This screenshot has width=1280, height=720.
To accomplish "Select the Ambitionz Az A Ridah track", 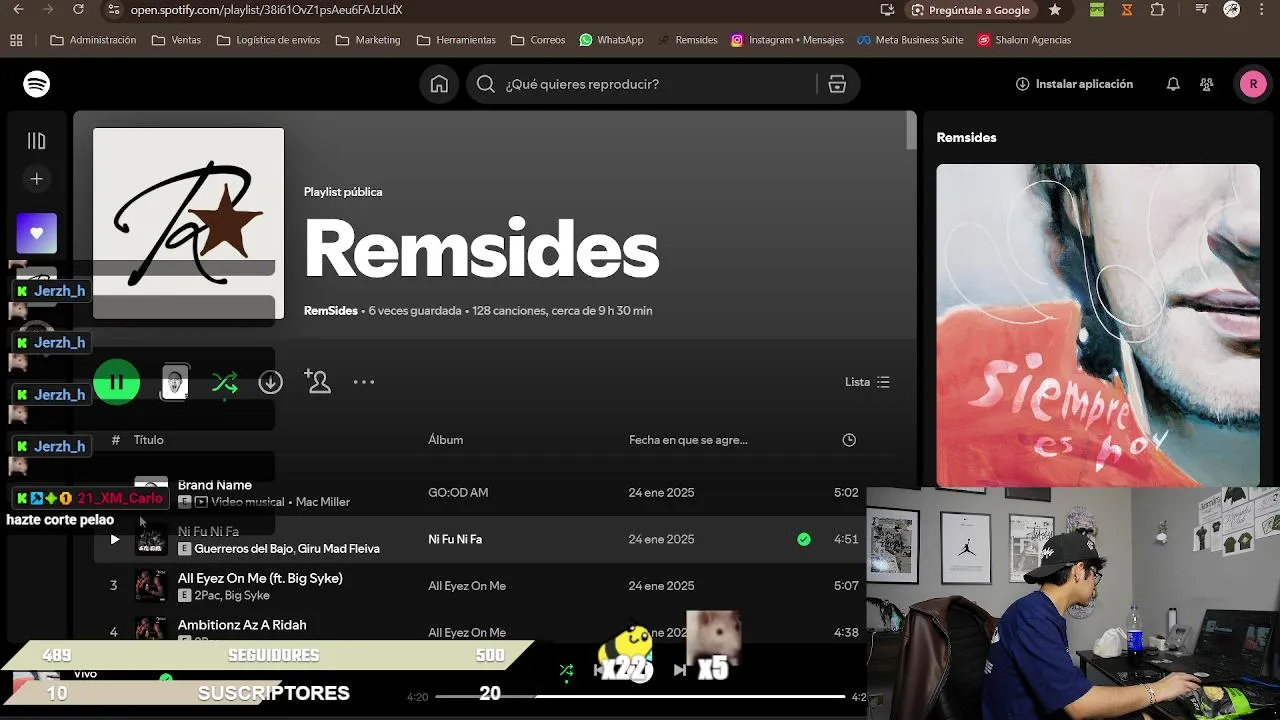I will [x=242, y=625].
